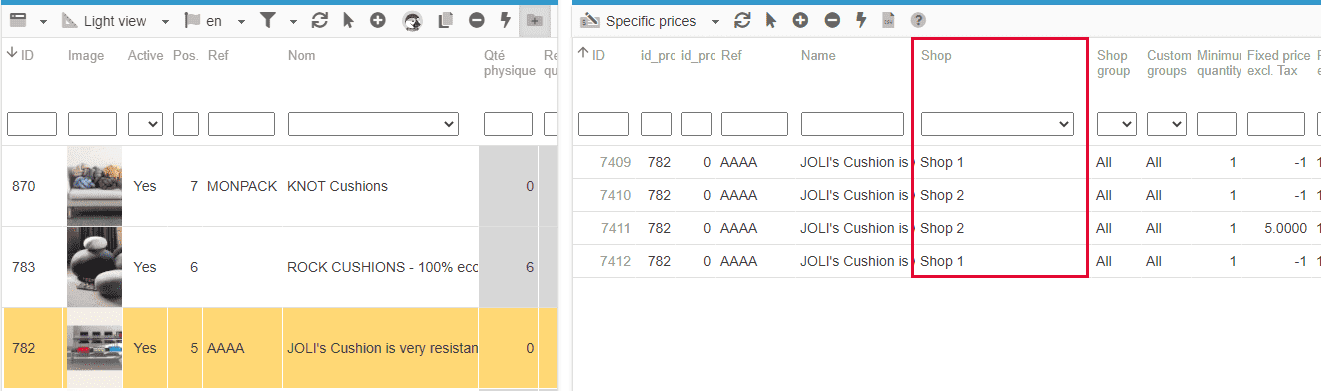
Task: Open help for Specific prices panel
Action: 918,20
